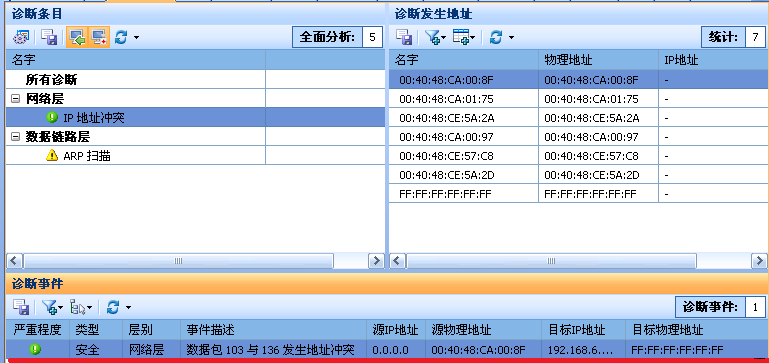The image size is (769, 363).
Task: Sort events by 严重程度 column
Action: coord(38,330)
